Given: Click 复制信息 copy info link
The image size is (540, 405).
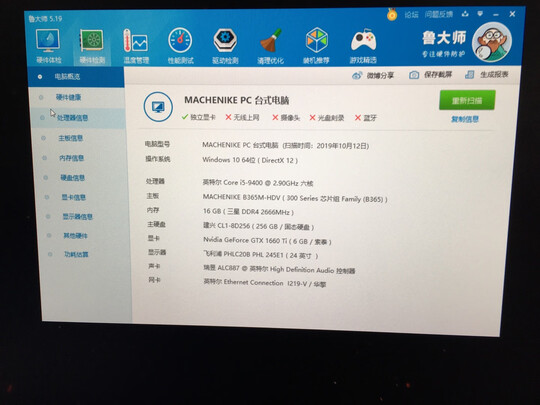Looking at the screenshot, I should coord(465,119).
